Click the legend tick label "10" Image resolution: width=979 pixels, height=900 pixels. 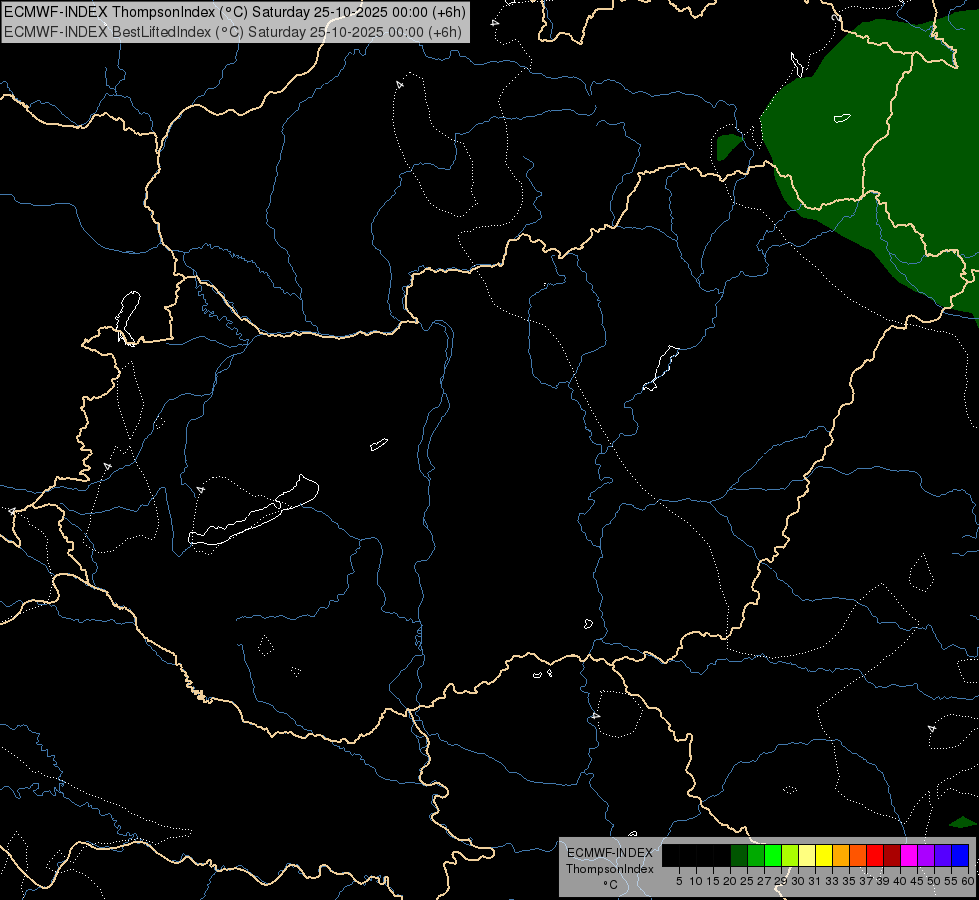click(x=696, y=881)
